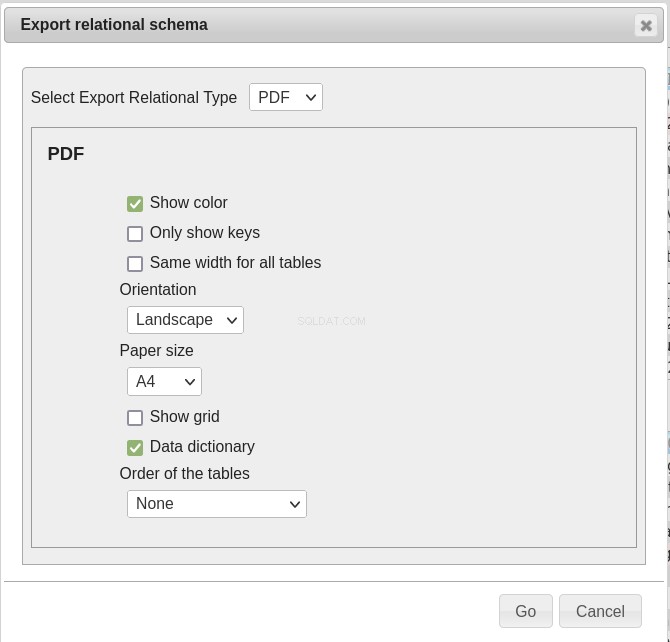Click the Cancel button
Screen dimensions: 670x642
600,611
